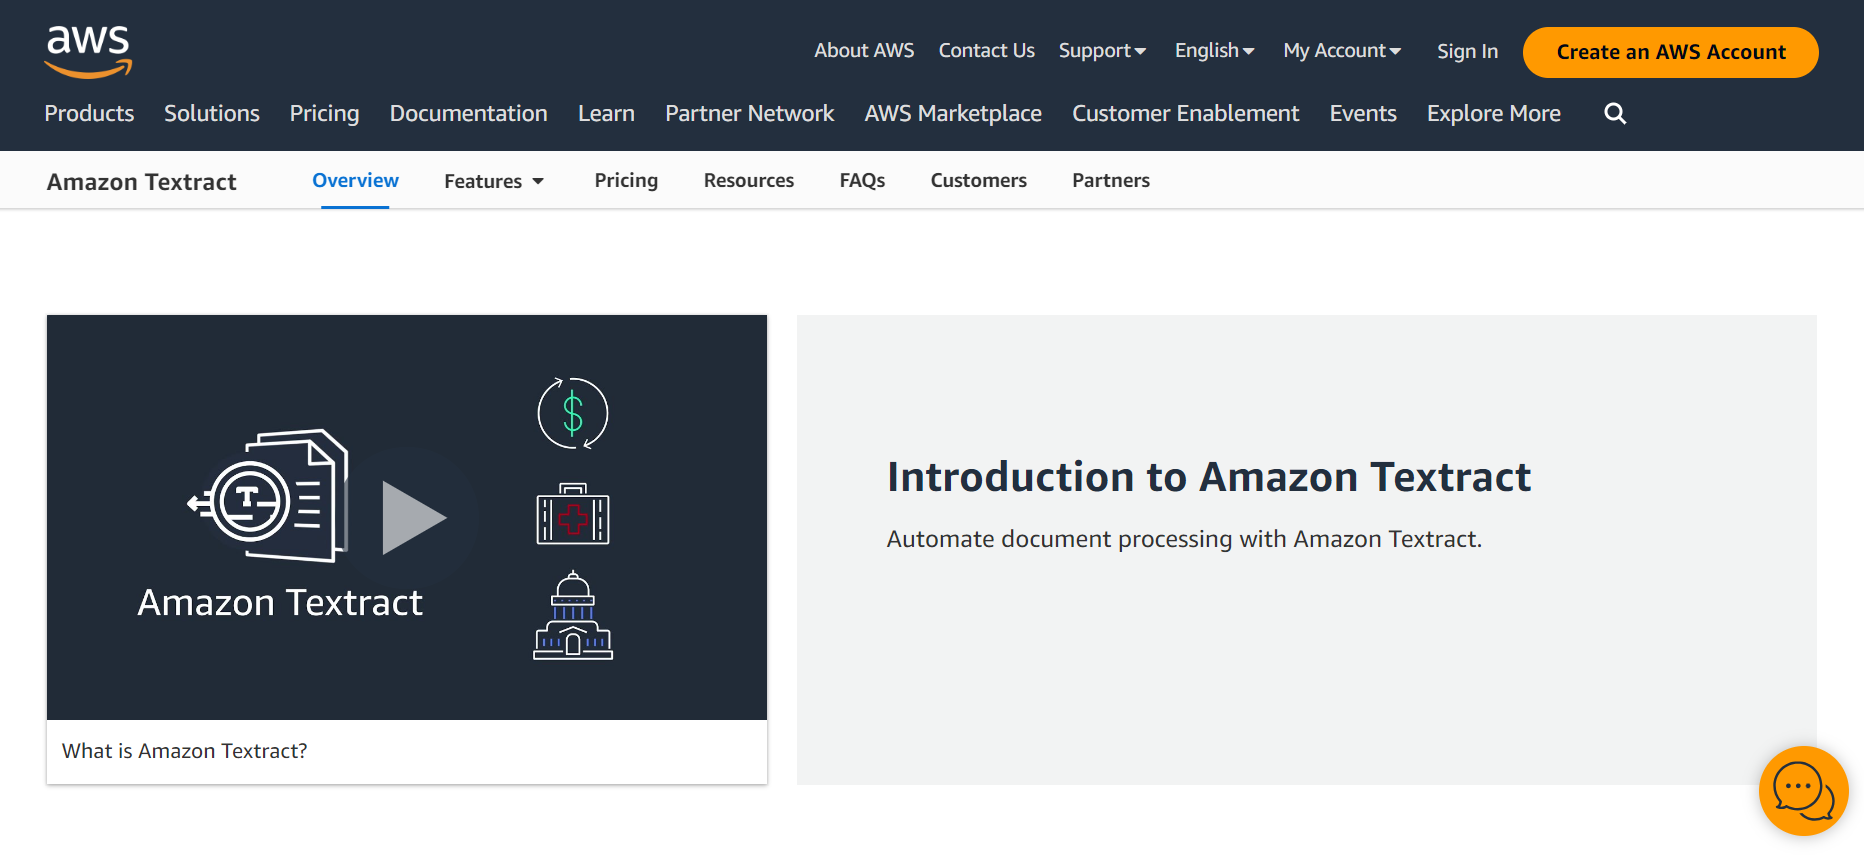This screenshot has width=1864, height=867.
Task: Click the 'What is Amazon Textract?' caption
Action: point(185,751)
